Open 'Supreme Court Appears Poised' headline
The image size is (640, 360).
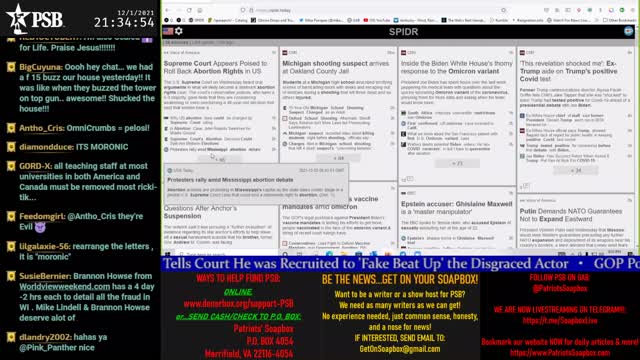pos(215,67)
